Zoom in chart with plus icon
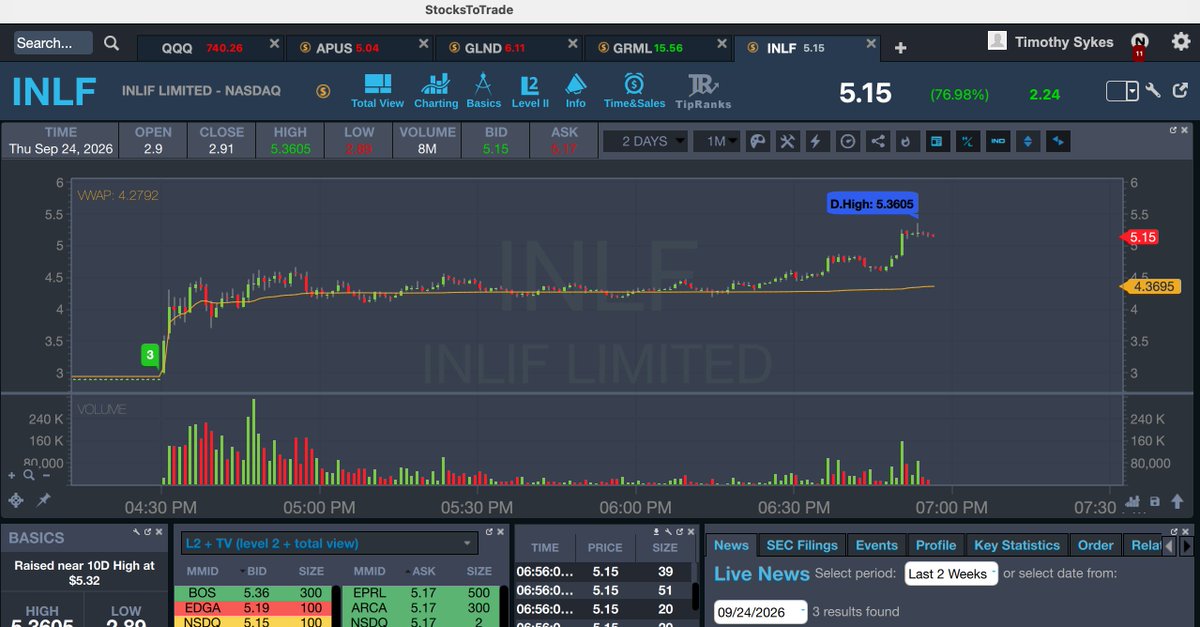 click(x=10, y=476)
